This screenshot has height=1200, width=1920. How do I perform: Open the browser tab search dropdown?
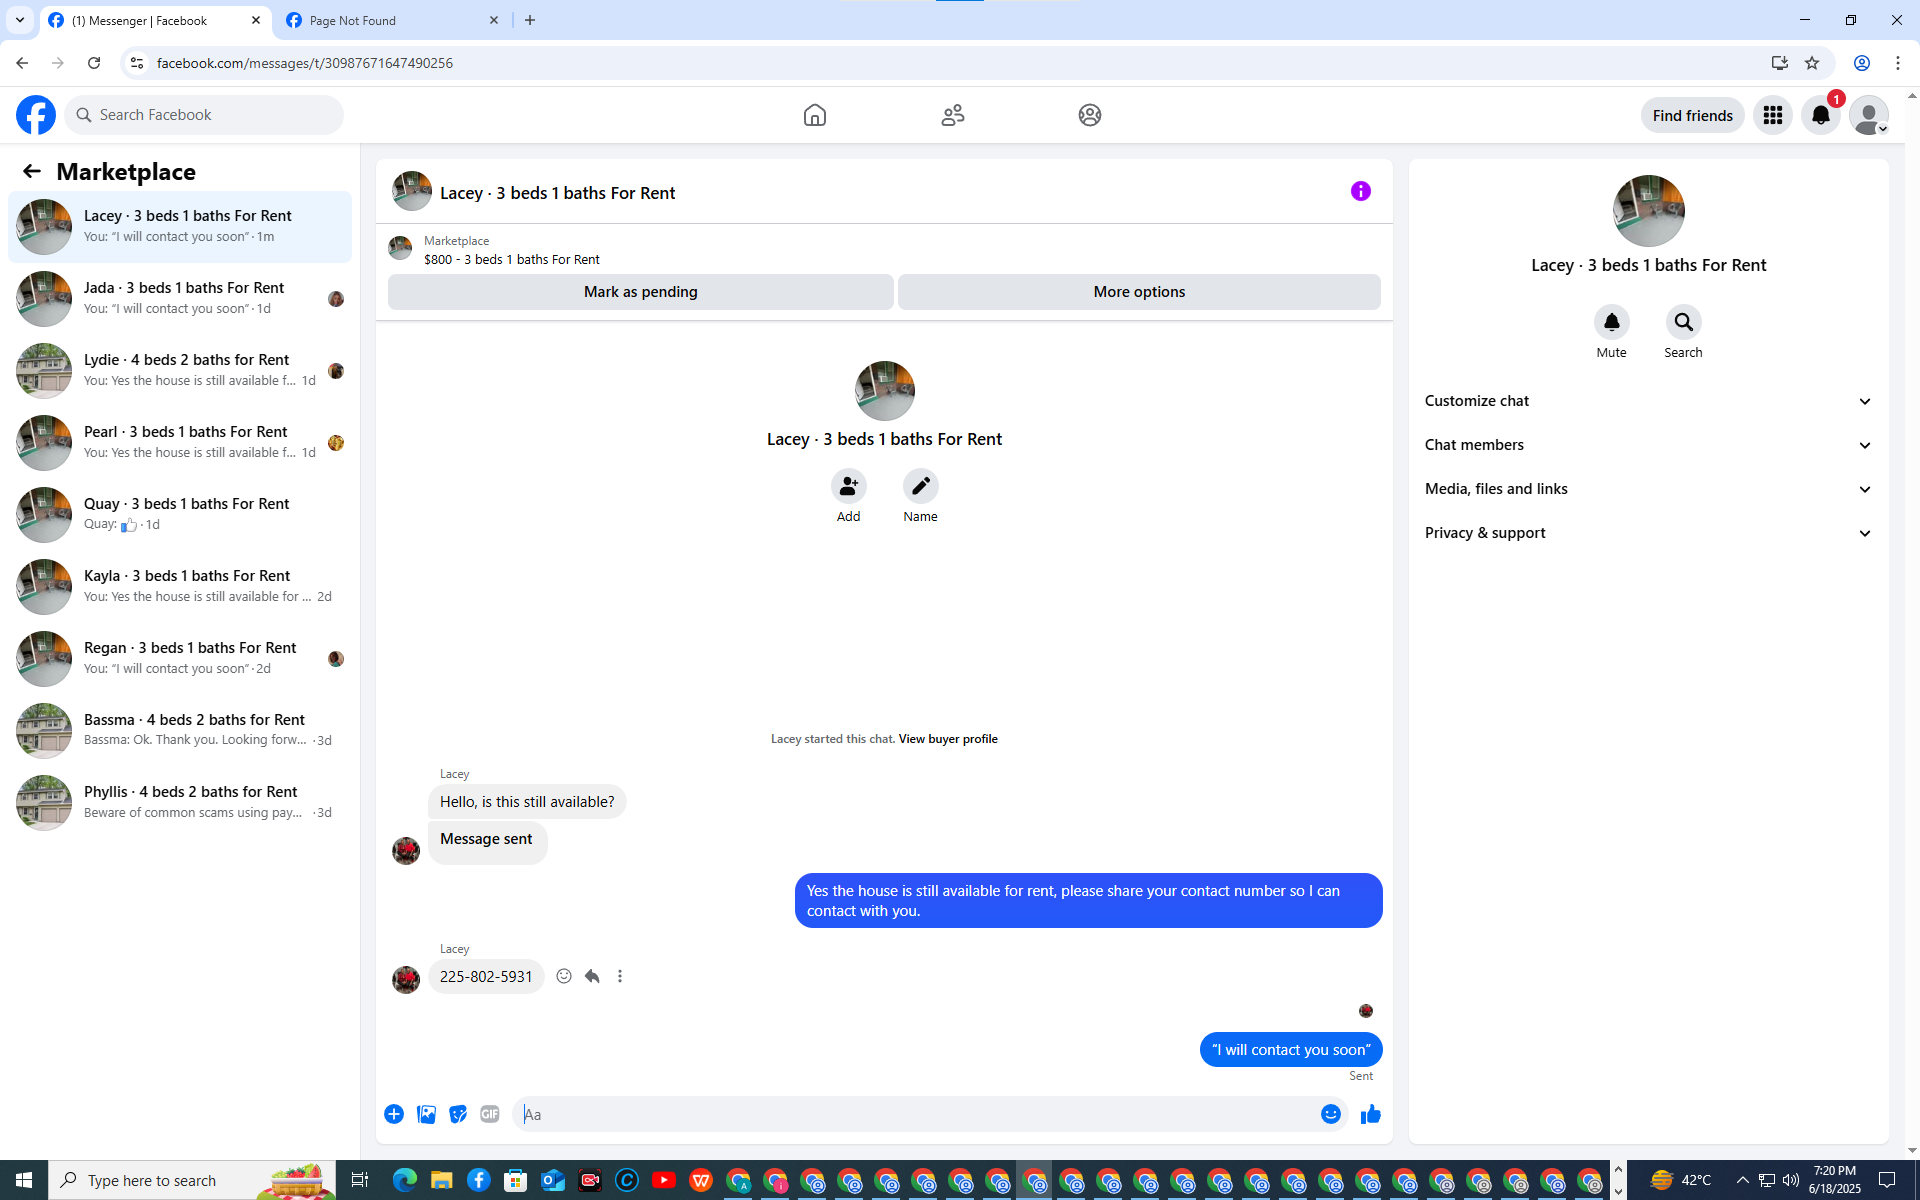coord(20,20)
